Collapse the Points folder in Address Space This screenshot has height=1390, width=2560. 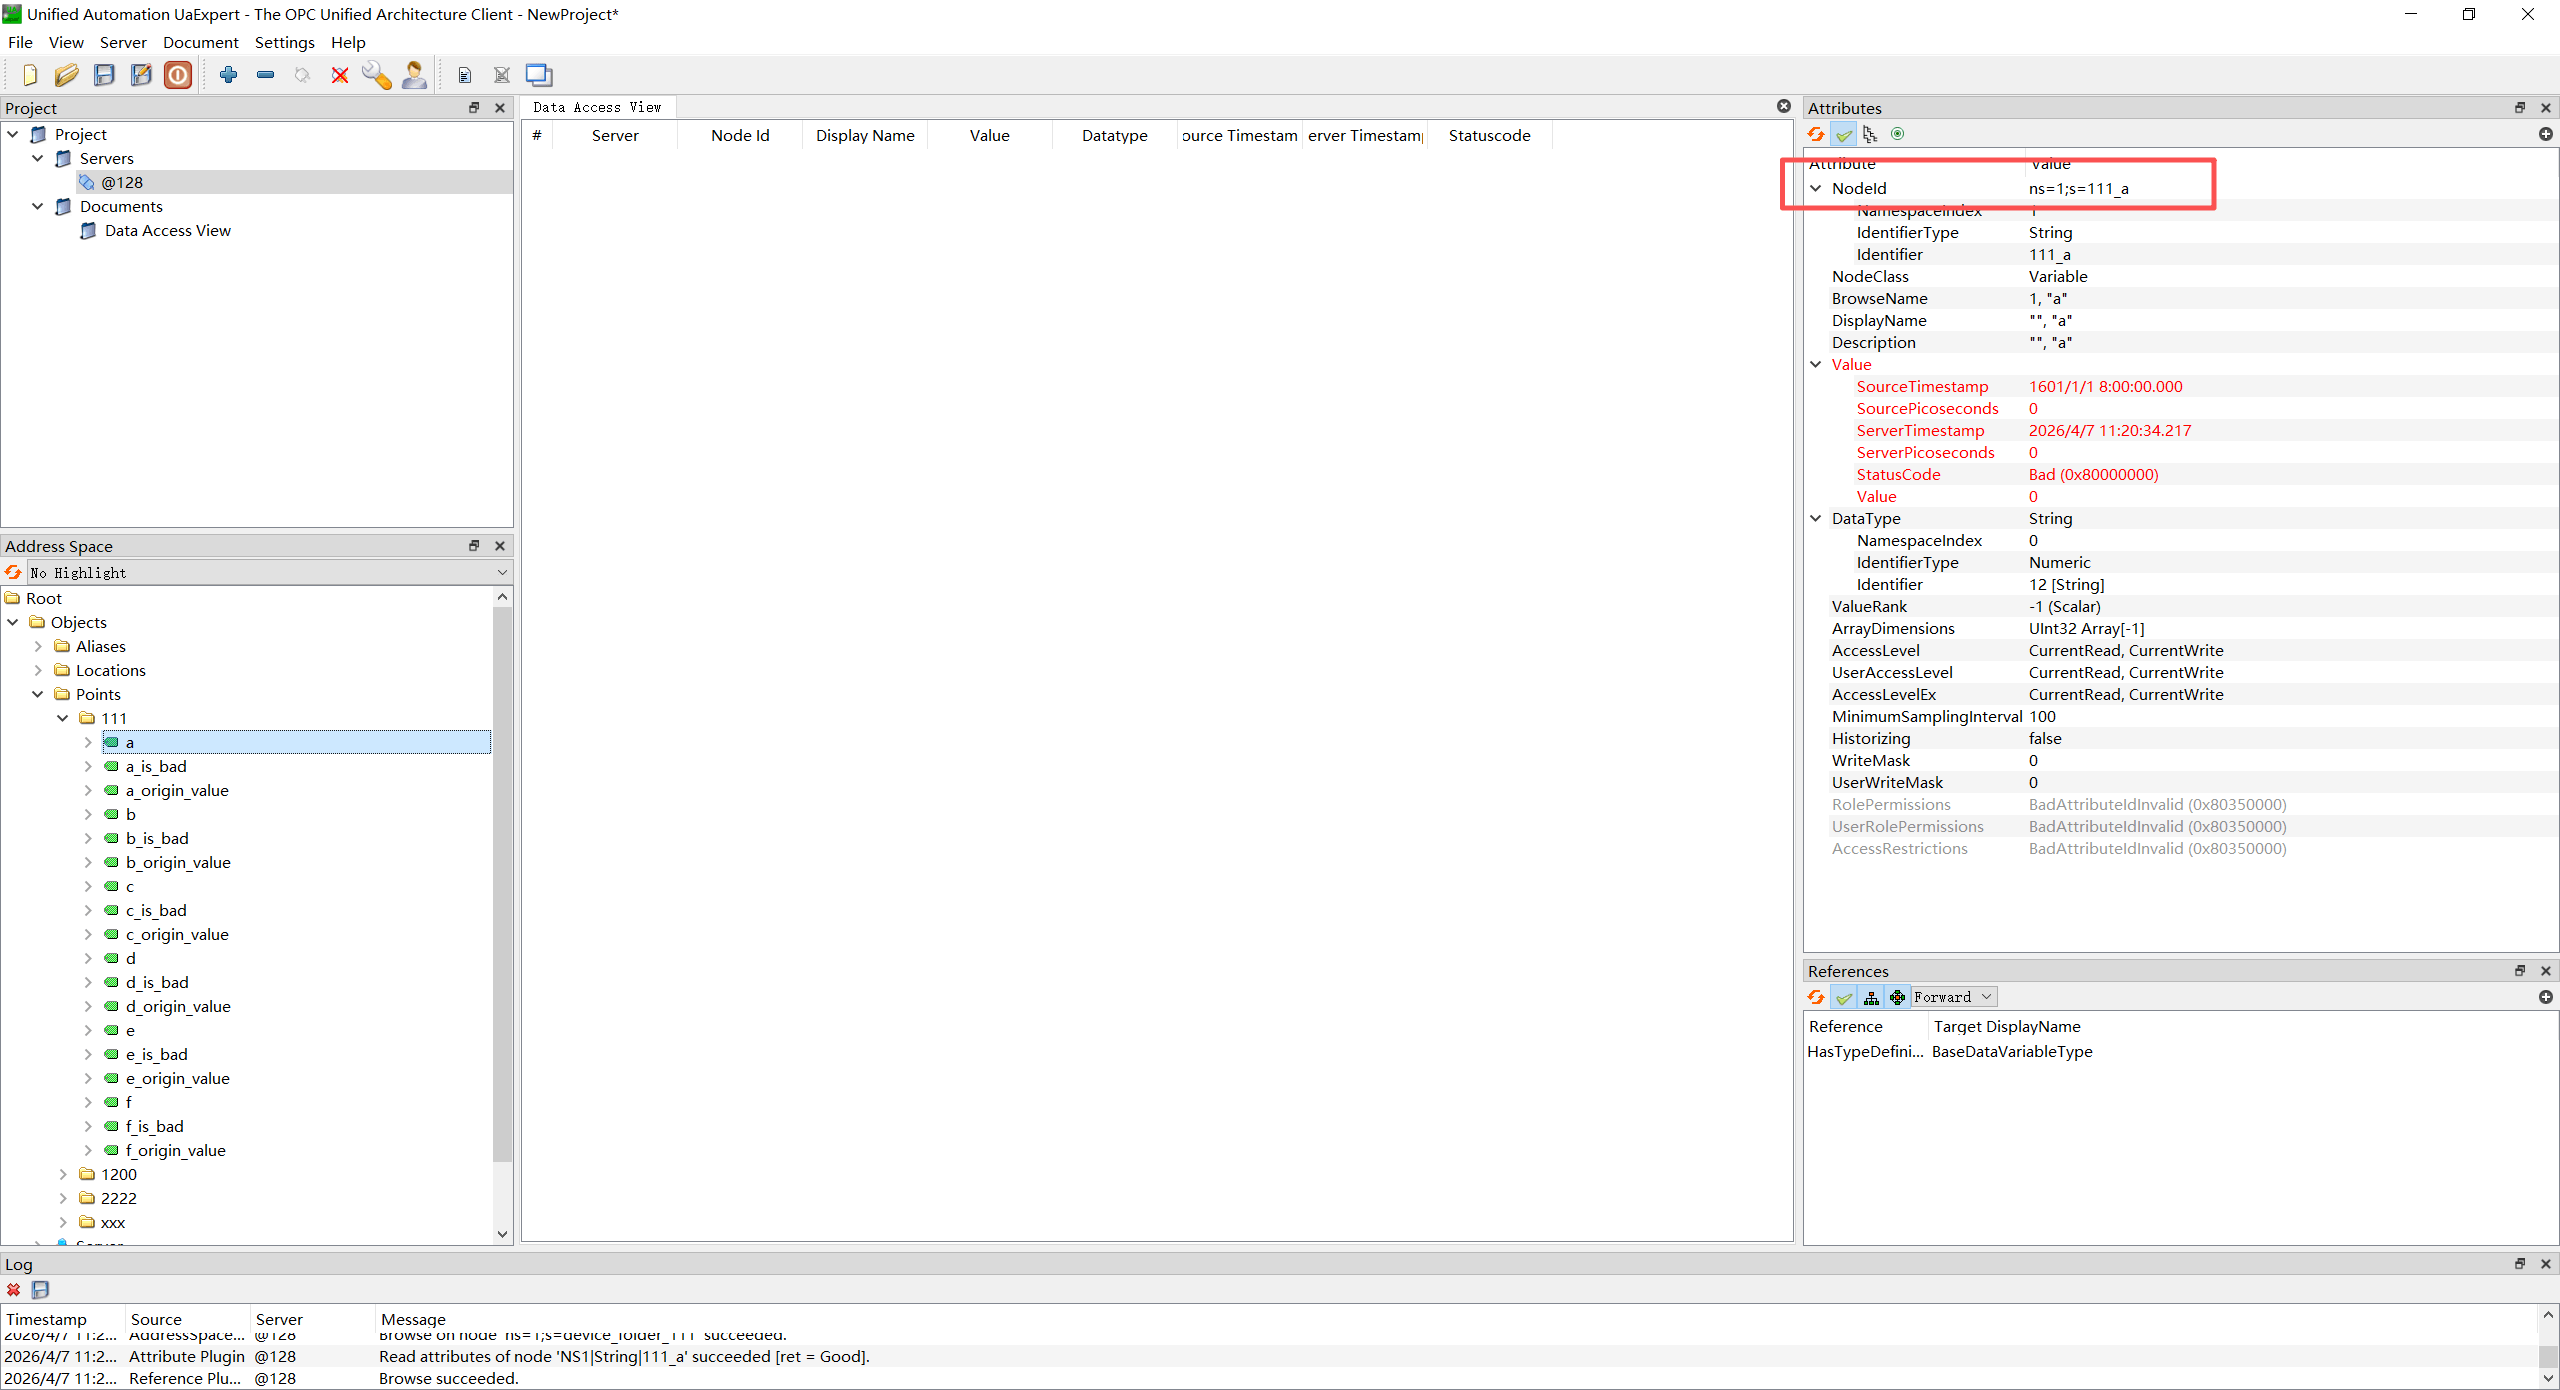tap(38, 694)
